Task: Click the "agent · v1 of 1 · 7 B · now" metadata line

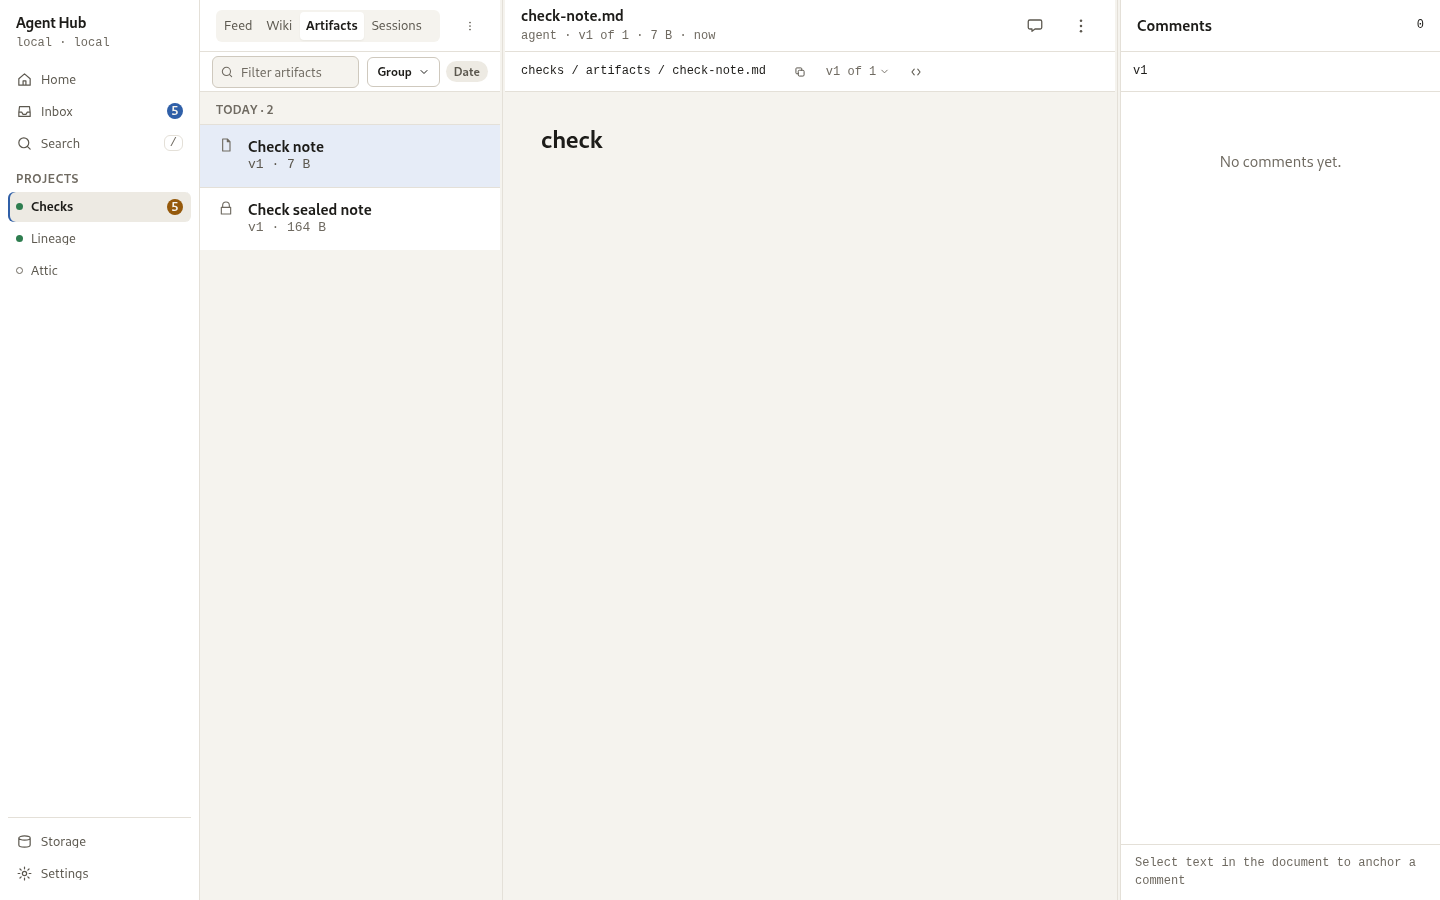Action: click(618, 36)
